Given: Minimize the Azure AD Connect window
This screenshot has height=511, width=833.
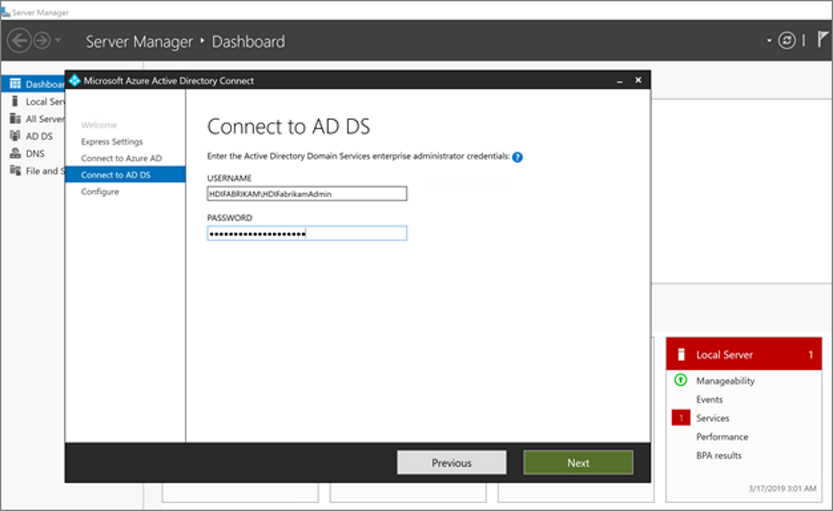Looking at the screenshot, I should [x=619, y=81].
